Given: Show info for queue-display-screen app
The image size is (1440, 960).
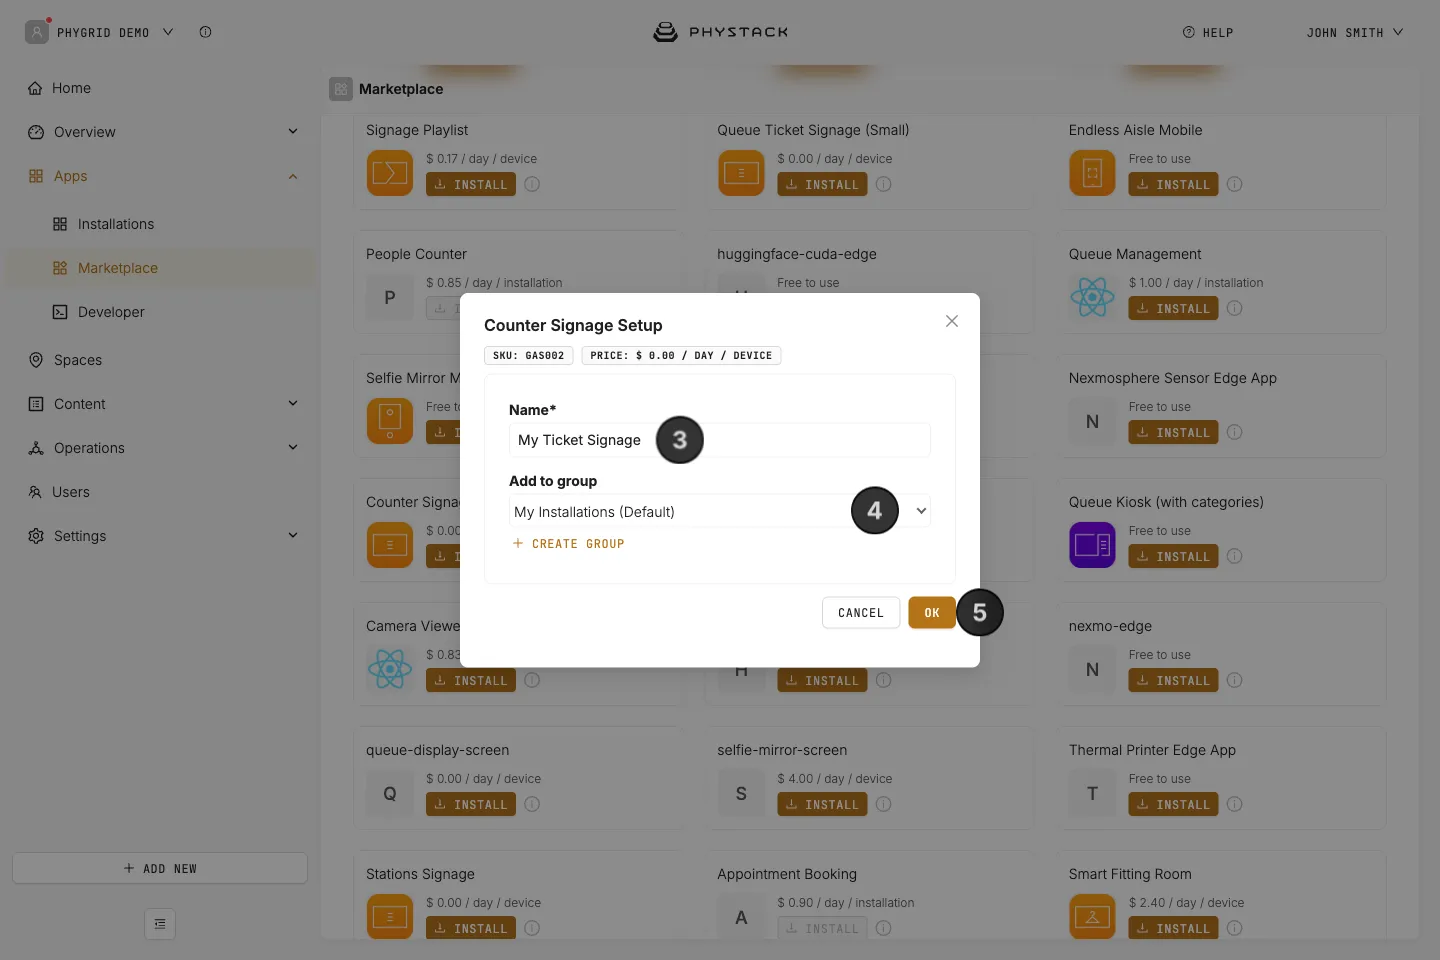Looking at the screenshot, I should [532, 804].
